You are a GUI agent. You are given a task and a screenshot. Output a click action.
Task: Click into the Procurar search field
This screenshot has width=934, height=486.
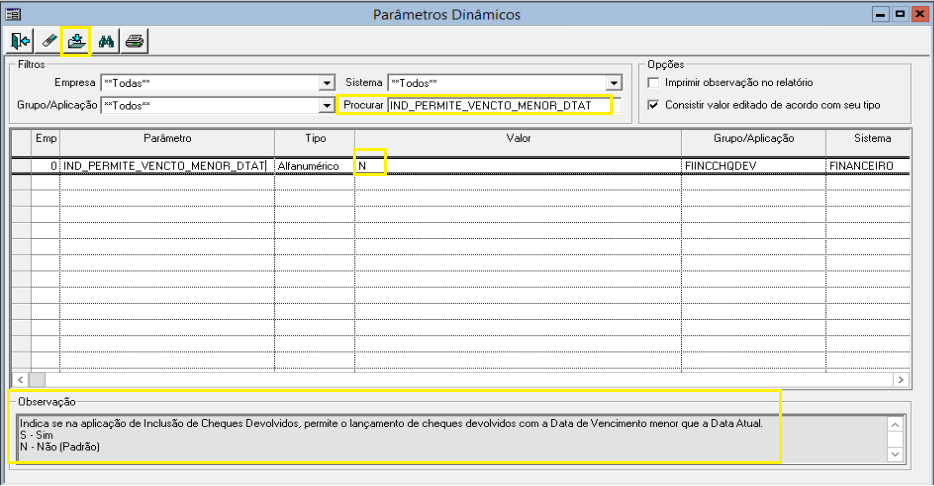pos(504,105)
